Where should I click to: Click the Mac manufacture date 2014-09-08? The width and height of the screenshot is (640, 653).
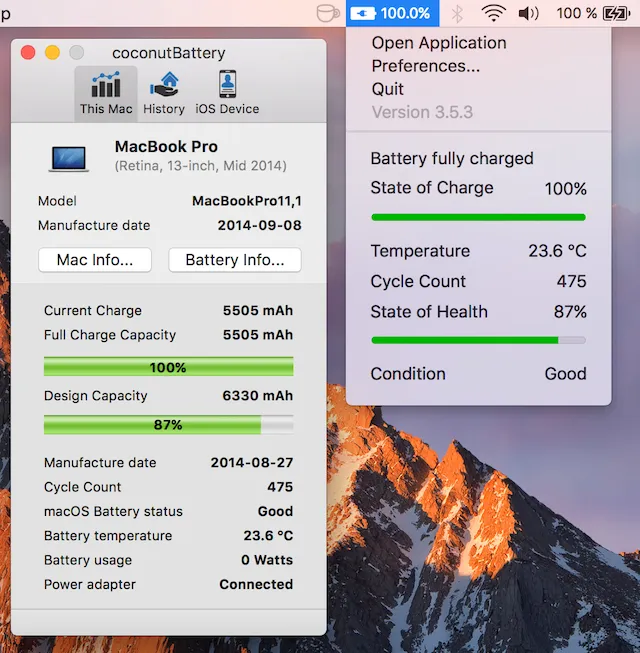(259, 225)
